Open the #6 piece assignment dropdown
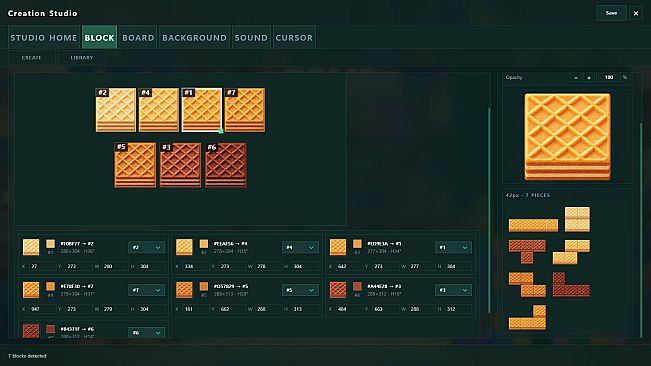651x366 pixels. (x=146, y=332)
